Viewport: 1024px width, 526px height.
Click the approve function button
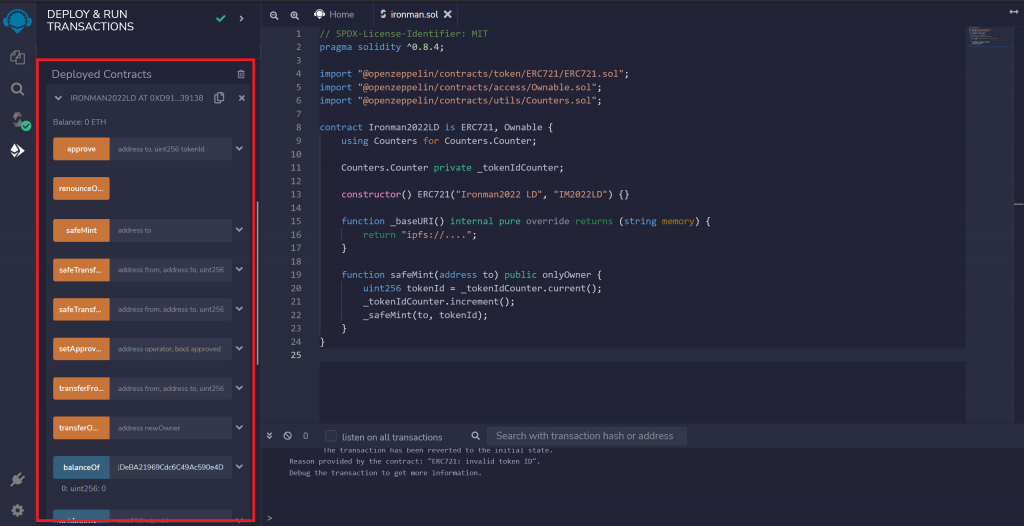pyautogui.click(x=81, y=149)
